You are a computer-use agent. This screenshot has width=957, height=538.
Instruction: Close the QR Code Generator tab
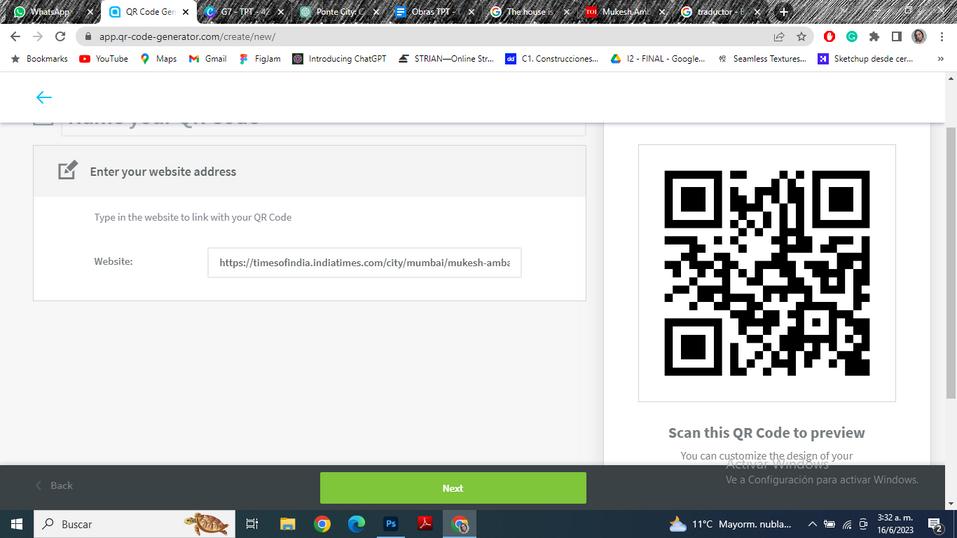click(186, 12)
